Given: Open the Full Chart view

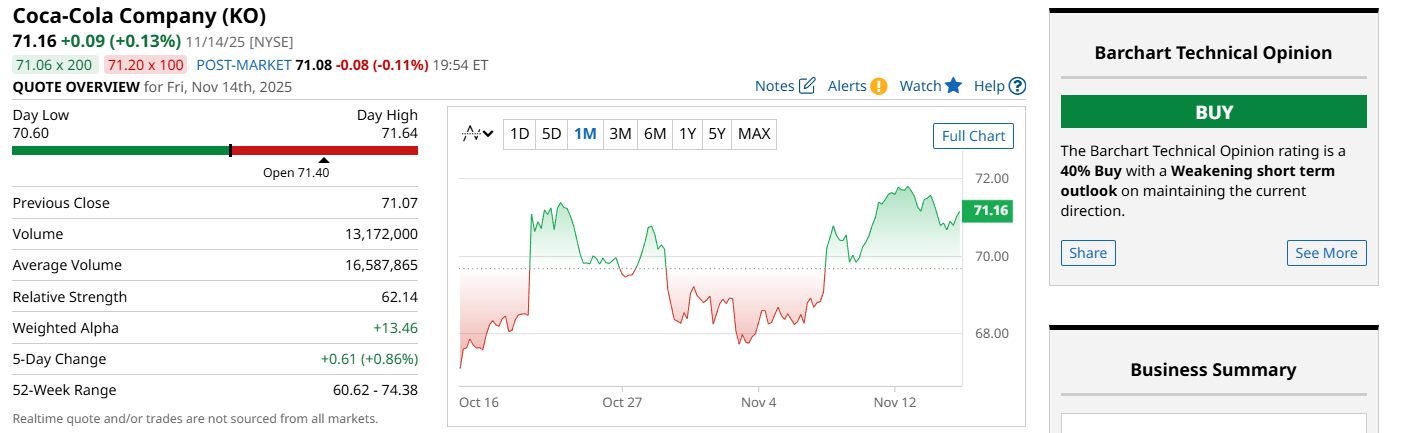Looking at the screenshot, I should (x=973, y=136).
